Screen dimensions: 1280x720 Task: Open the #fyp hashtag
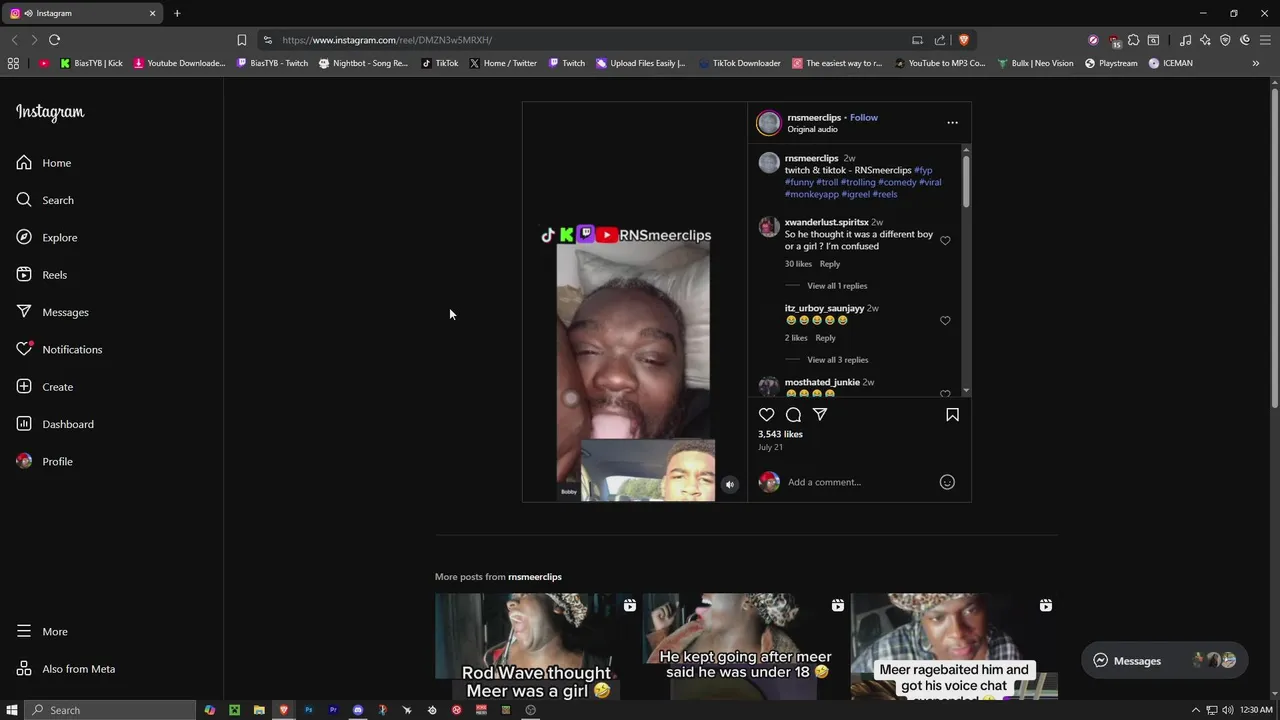tap(923, 170)
